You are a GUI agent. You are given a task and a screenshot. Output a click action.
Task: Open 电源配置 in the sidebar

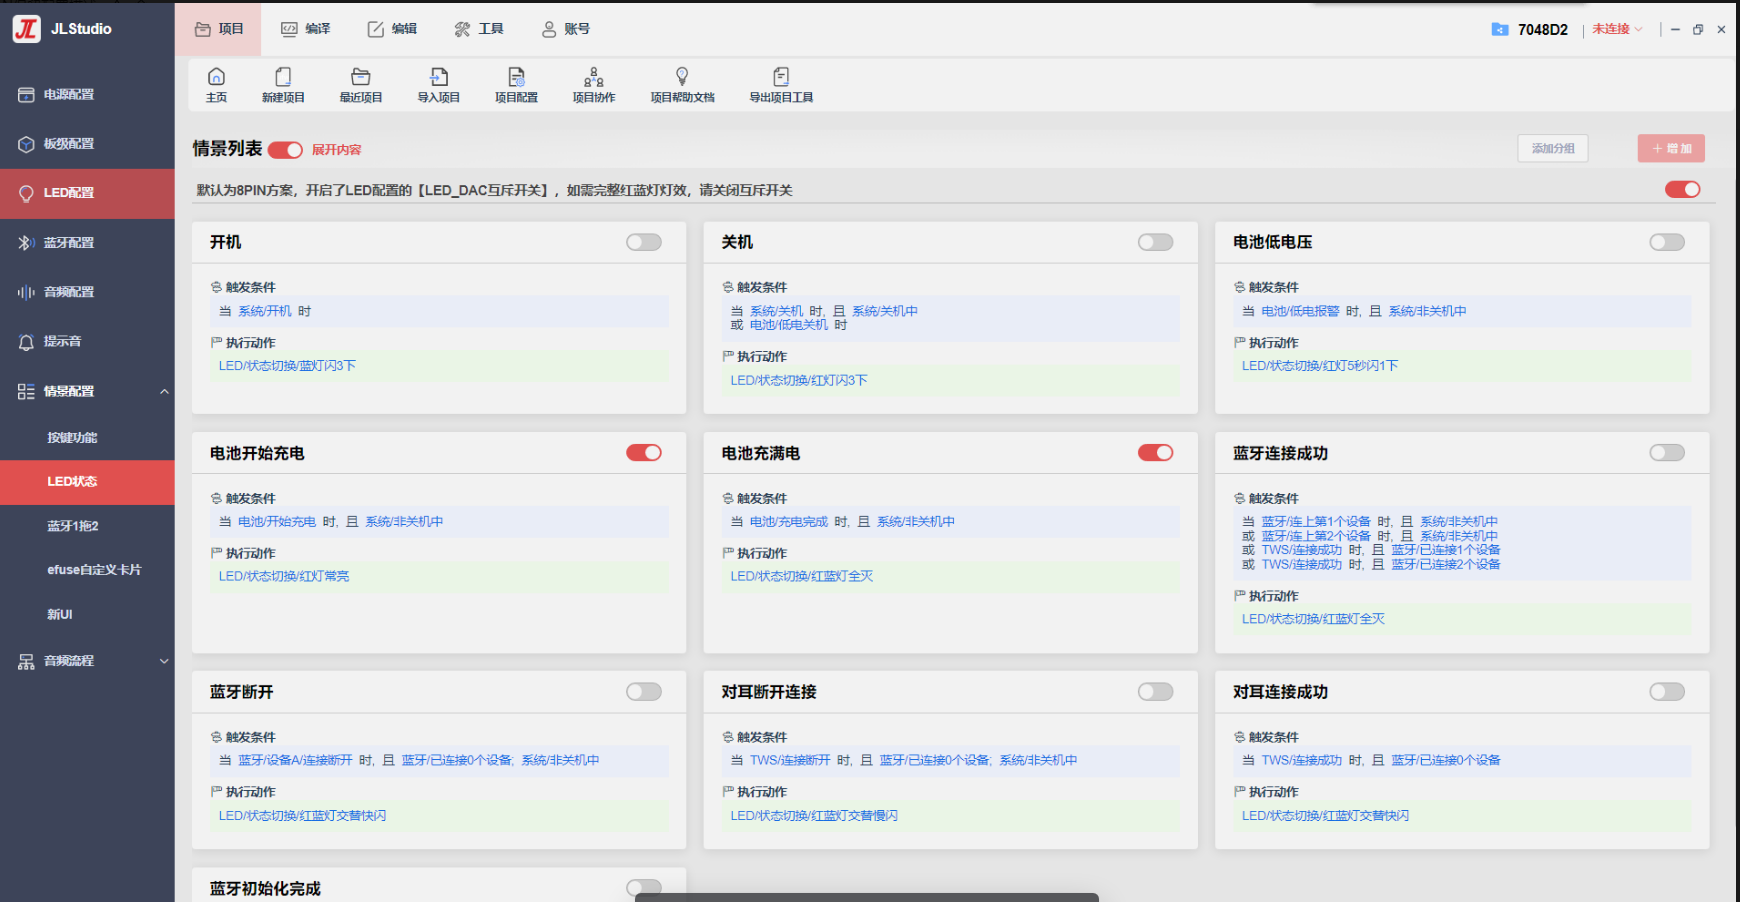tap(87, 94)
